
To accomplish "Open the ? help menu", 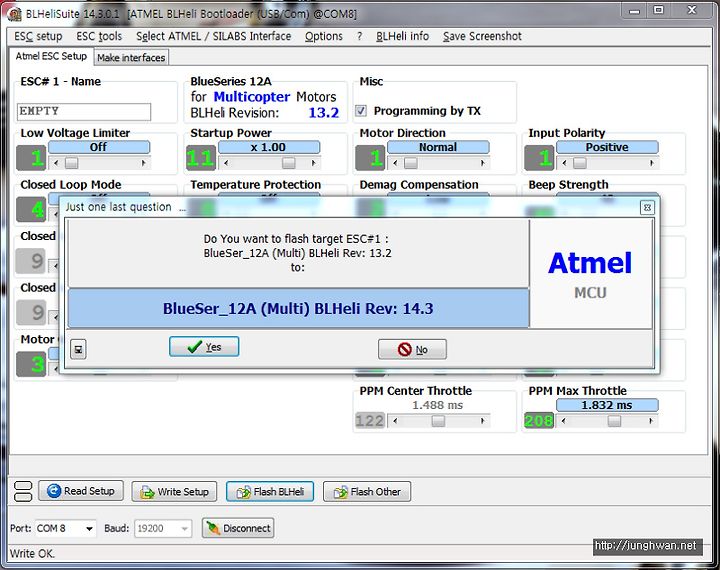I will coord(360,36).
